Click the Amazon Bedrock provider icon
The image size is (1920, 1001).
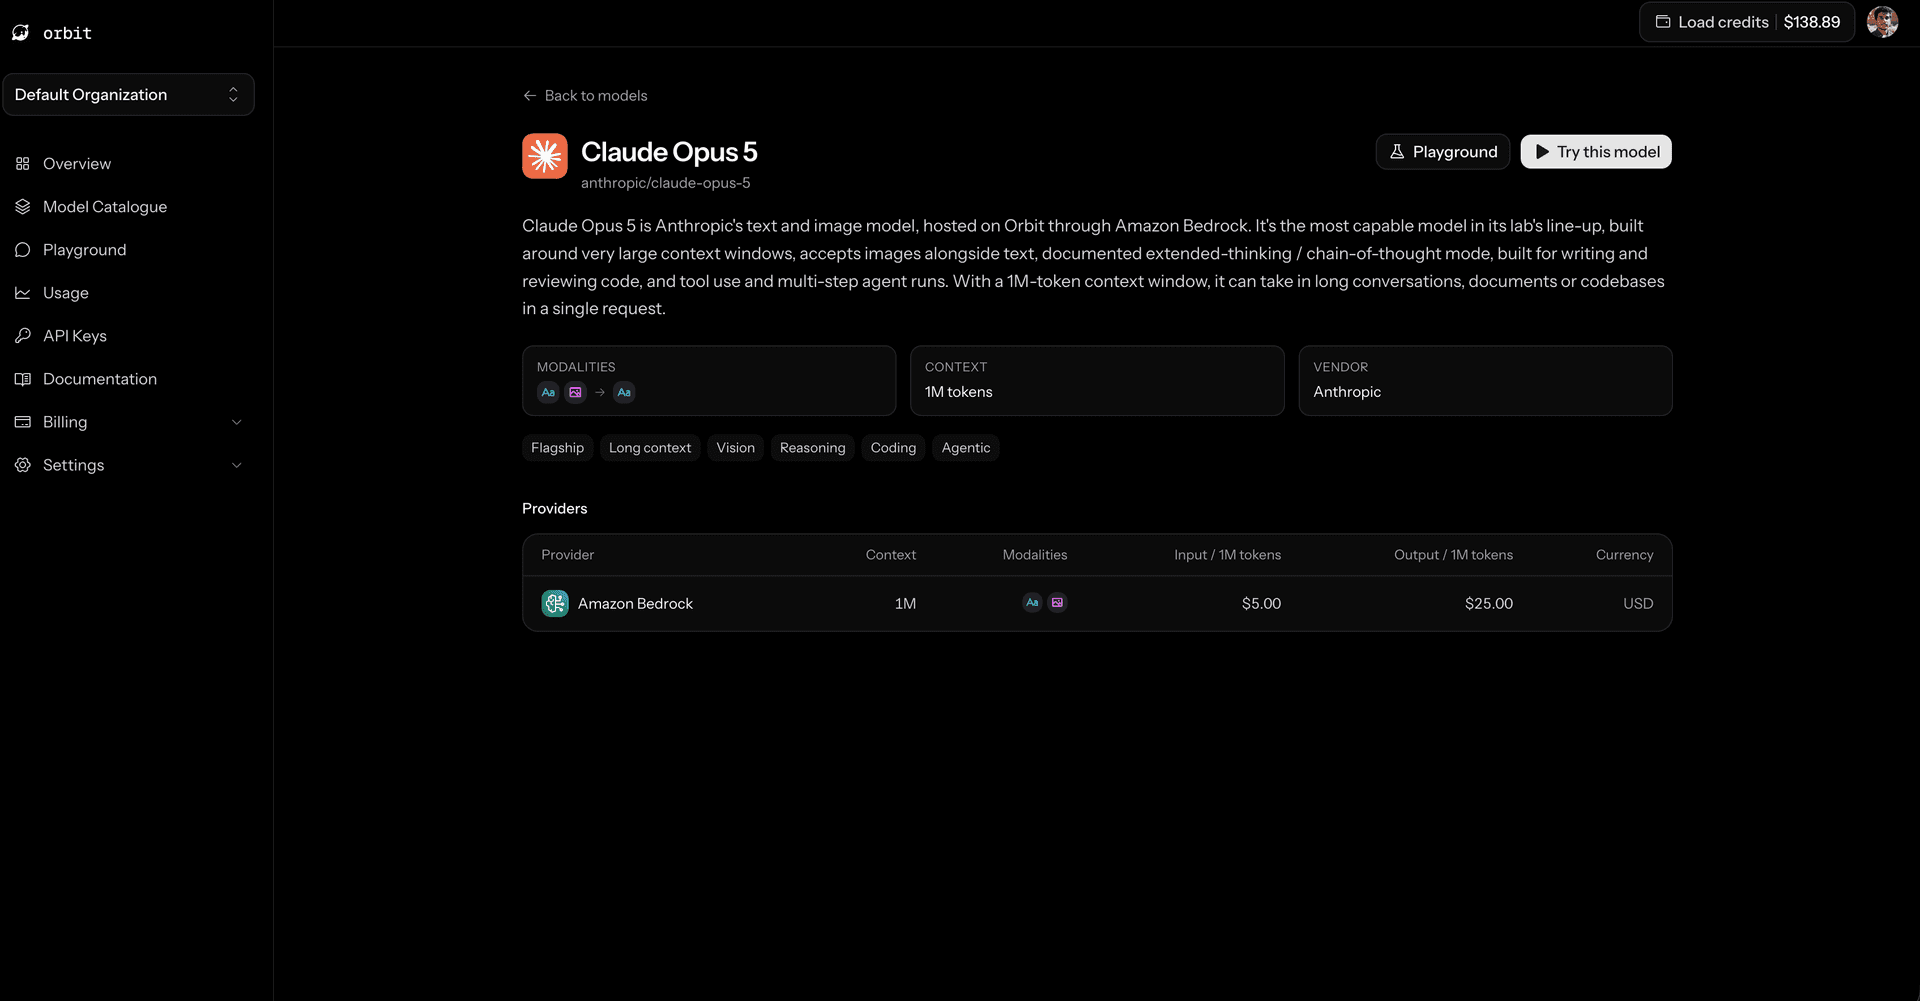pyautogui.click(x=555, y=604)
